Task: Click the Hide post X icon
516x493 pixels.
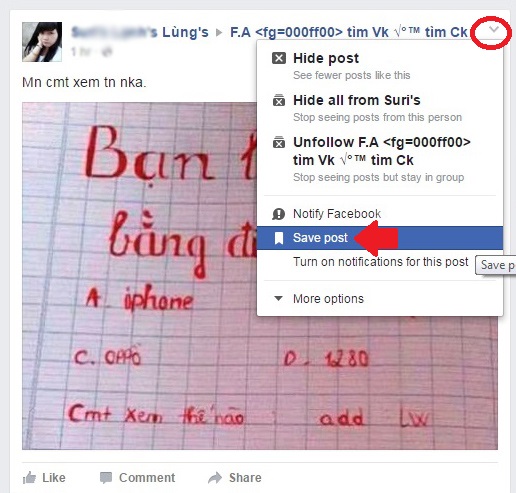Action: tap(279, 58)
